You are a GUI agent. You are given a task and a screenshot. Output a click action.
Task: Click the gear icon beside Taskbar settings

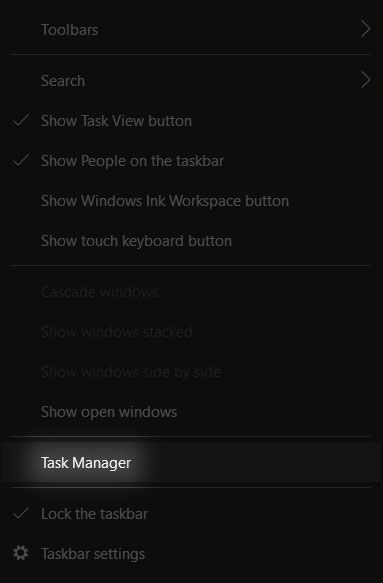point(20,553)
